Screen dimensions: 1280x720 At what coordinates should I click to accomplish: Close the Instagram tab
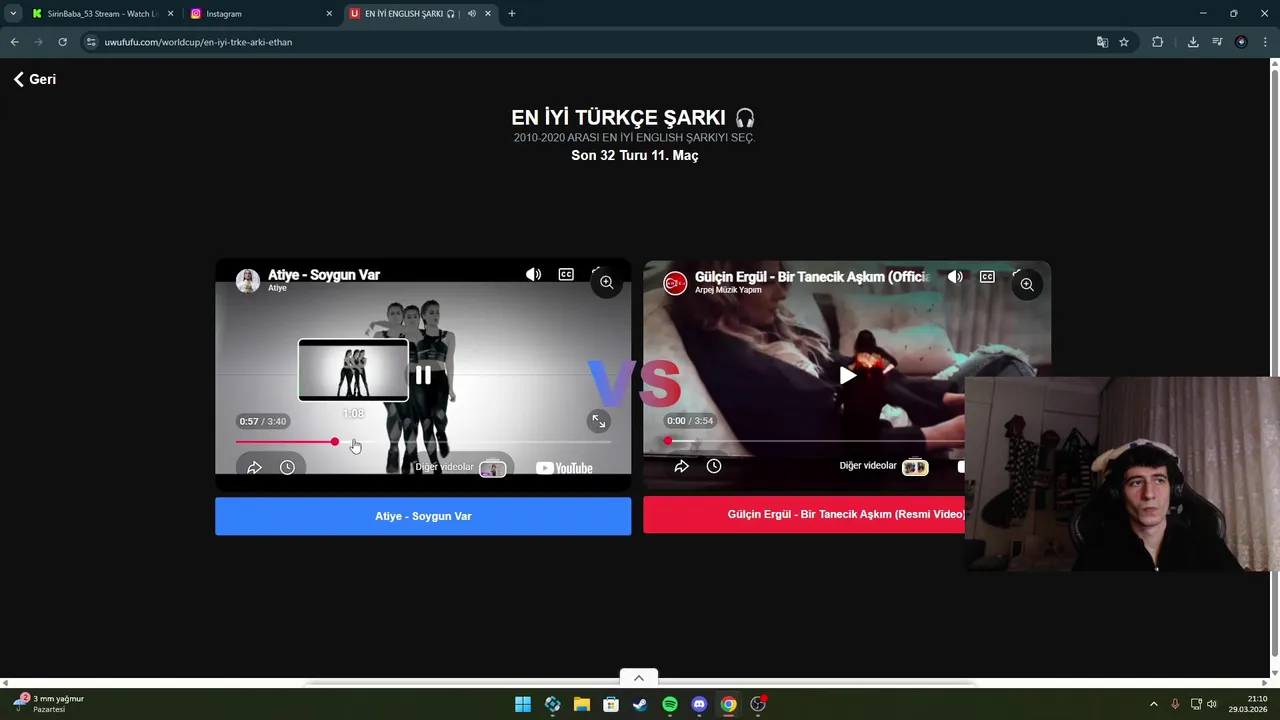point(329,14)
